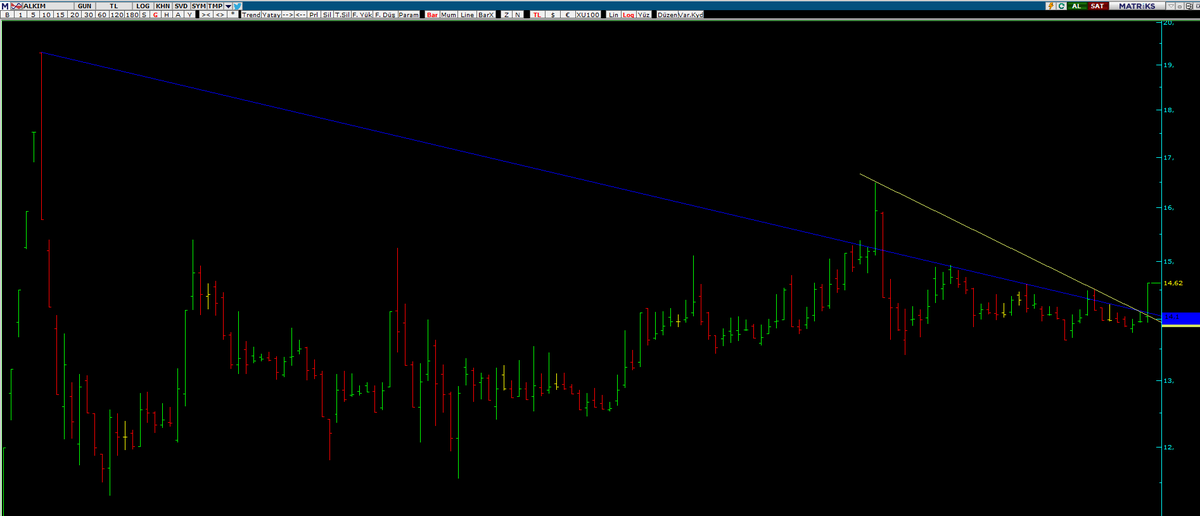The width and height of the screenshot is (1200, 516).
Task: Select the euro € currency button
Action: click(568, 15)
